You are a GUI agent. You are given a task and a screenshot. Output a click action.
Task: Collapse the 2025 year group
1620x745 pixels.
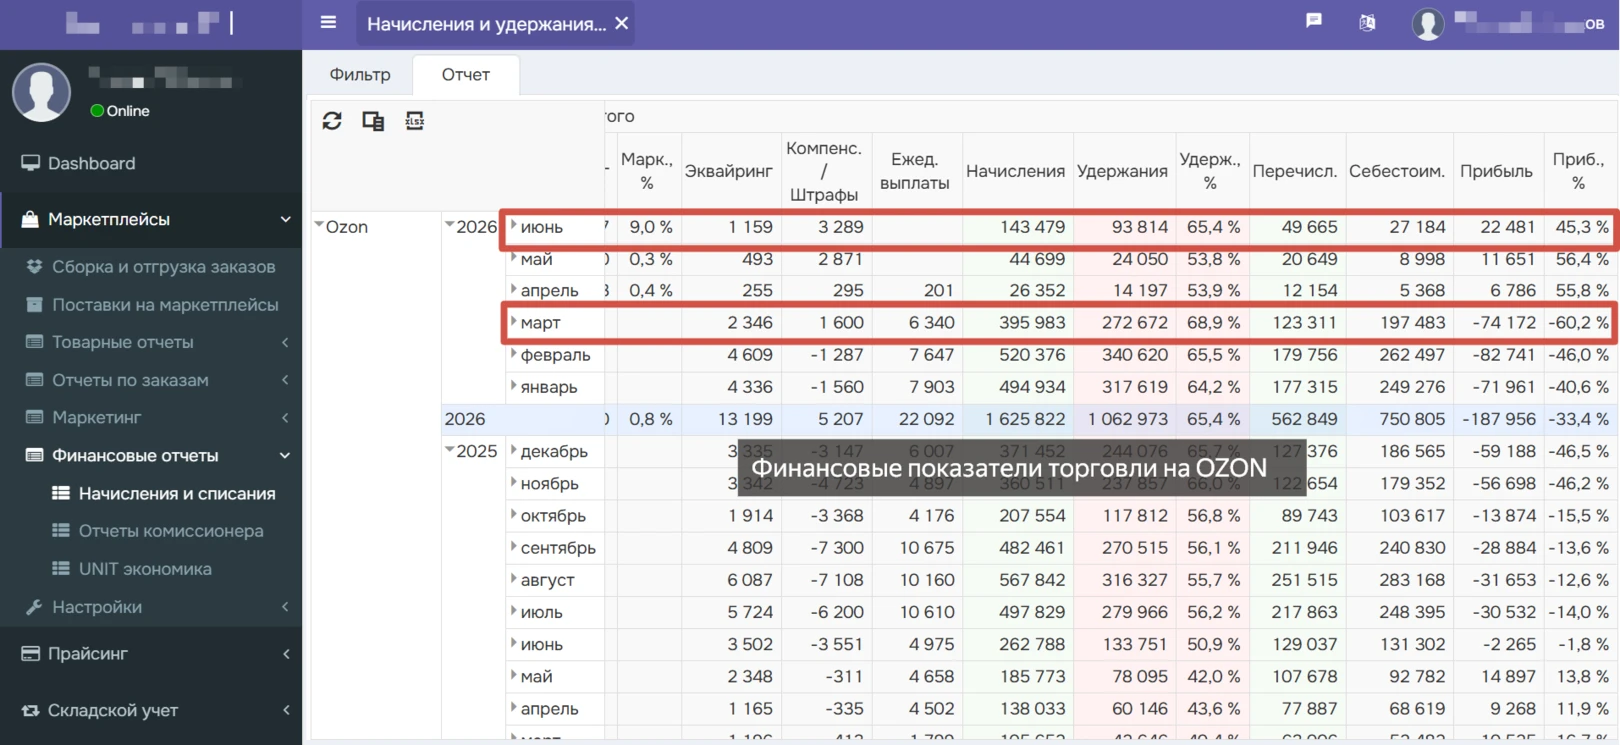click(450, 450)
